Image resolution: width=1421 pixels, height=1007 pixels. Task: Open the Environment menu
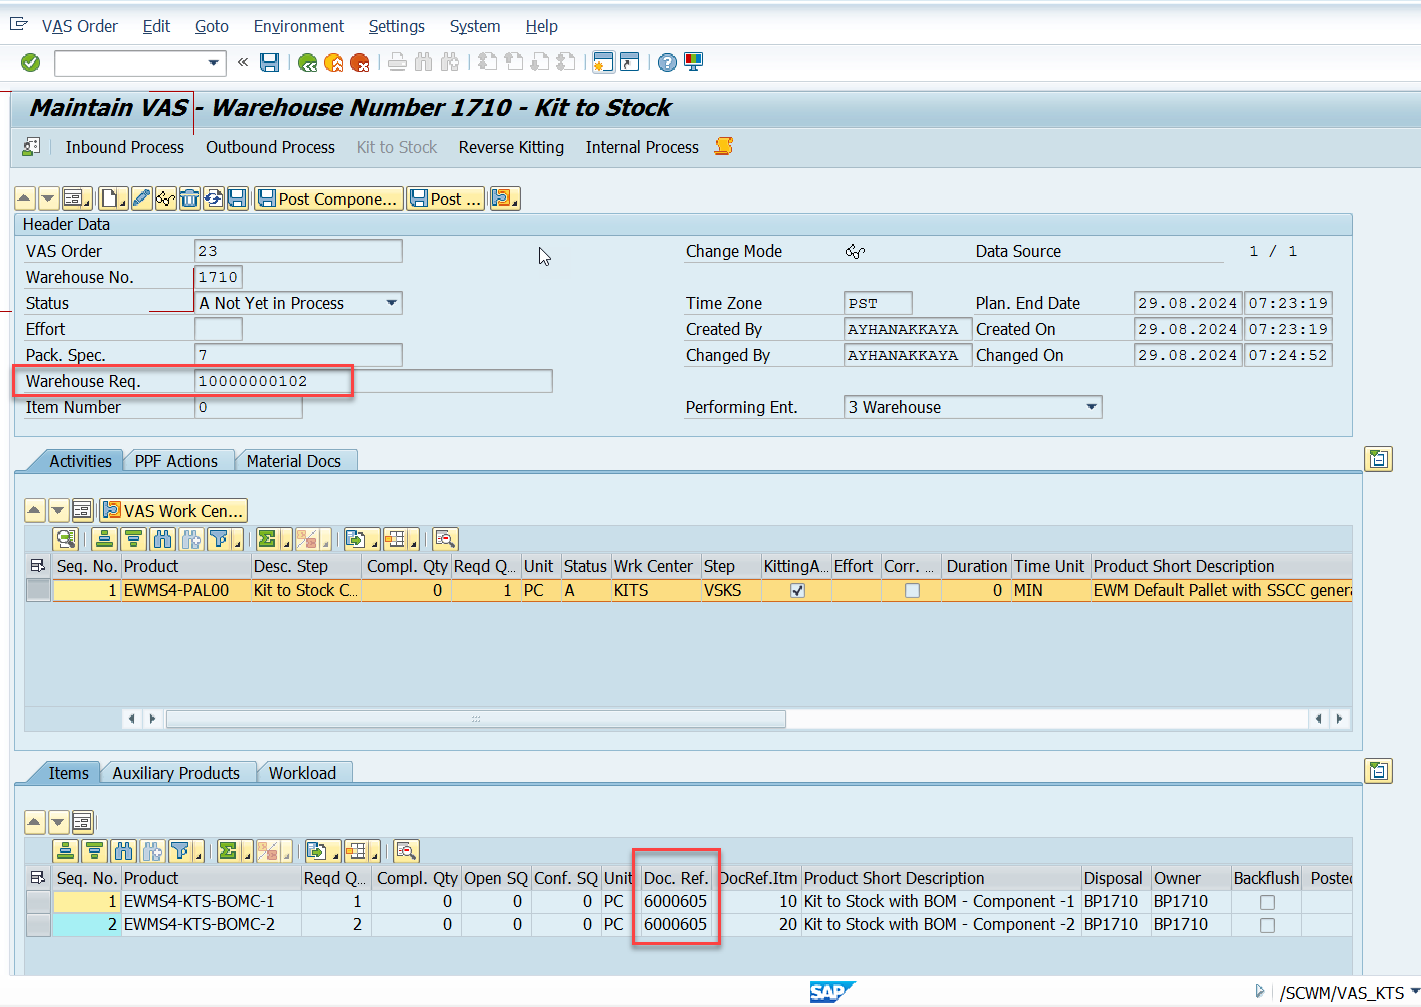298,26
